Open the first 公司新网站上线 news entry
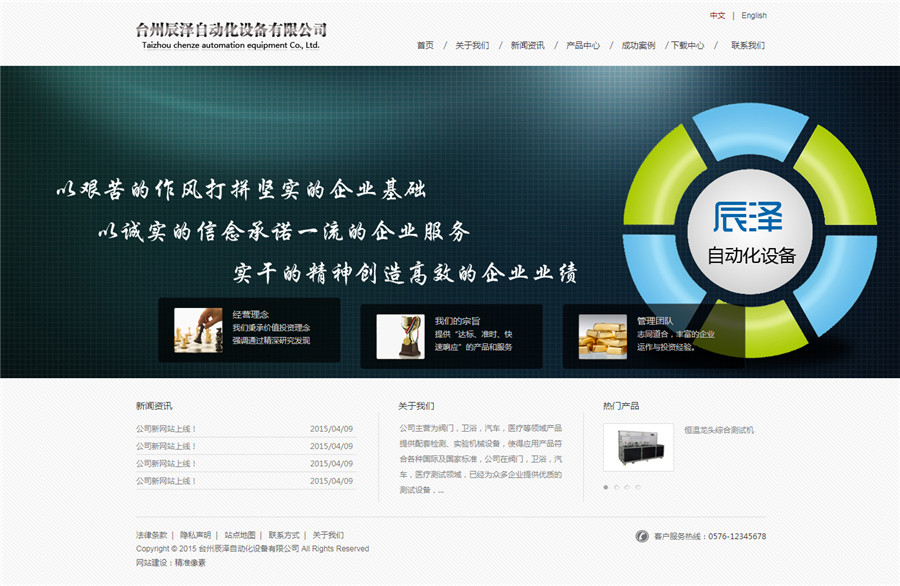This screenshot has height=586, width=900. click(167, 429)
